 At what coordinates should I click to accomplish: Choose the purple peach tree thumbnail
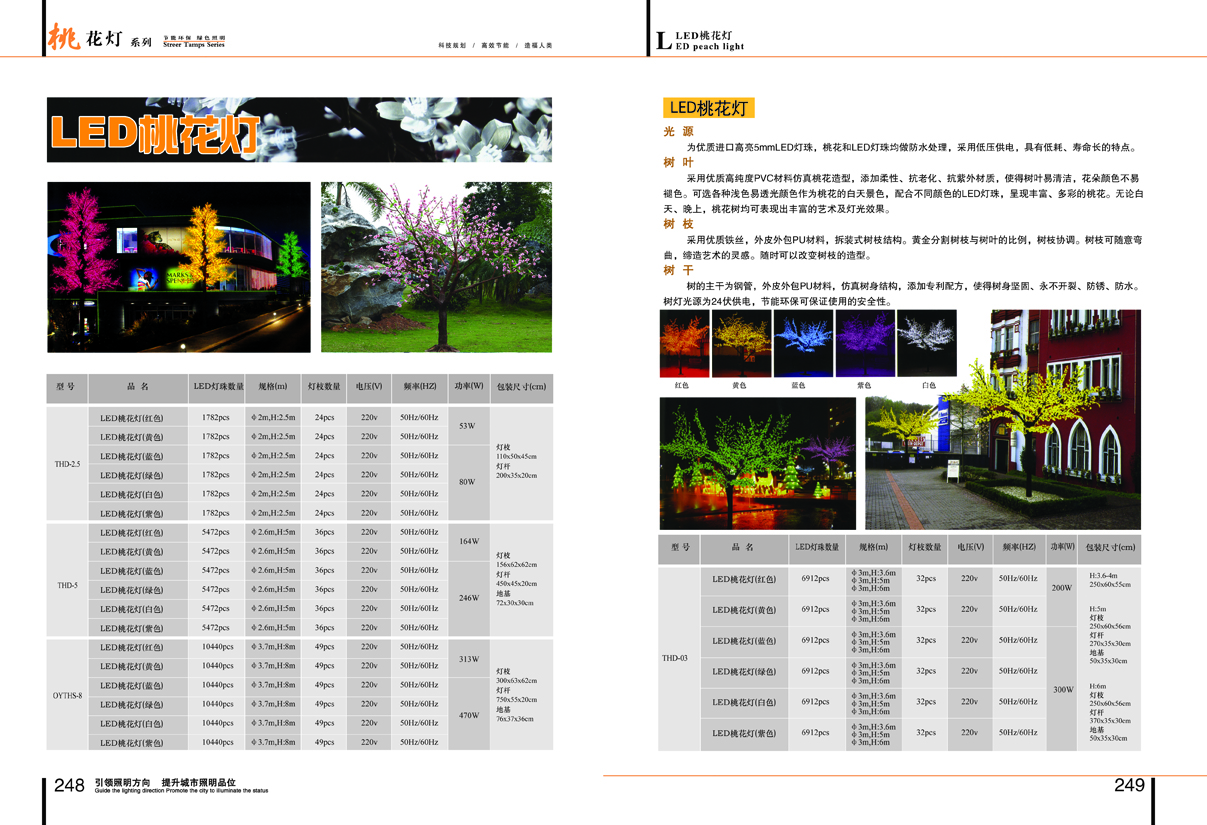click(x=865, y=343)
